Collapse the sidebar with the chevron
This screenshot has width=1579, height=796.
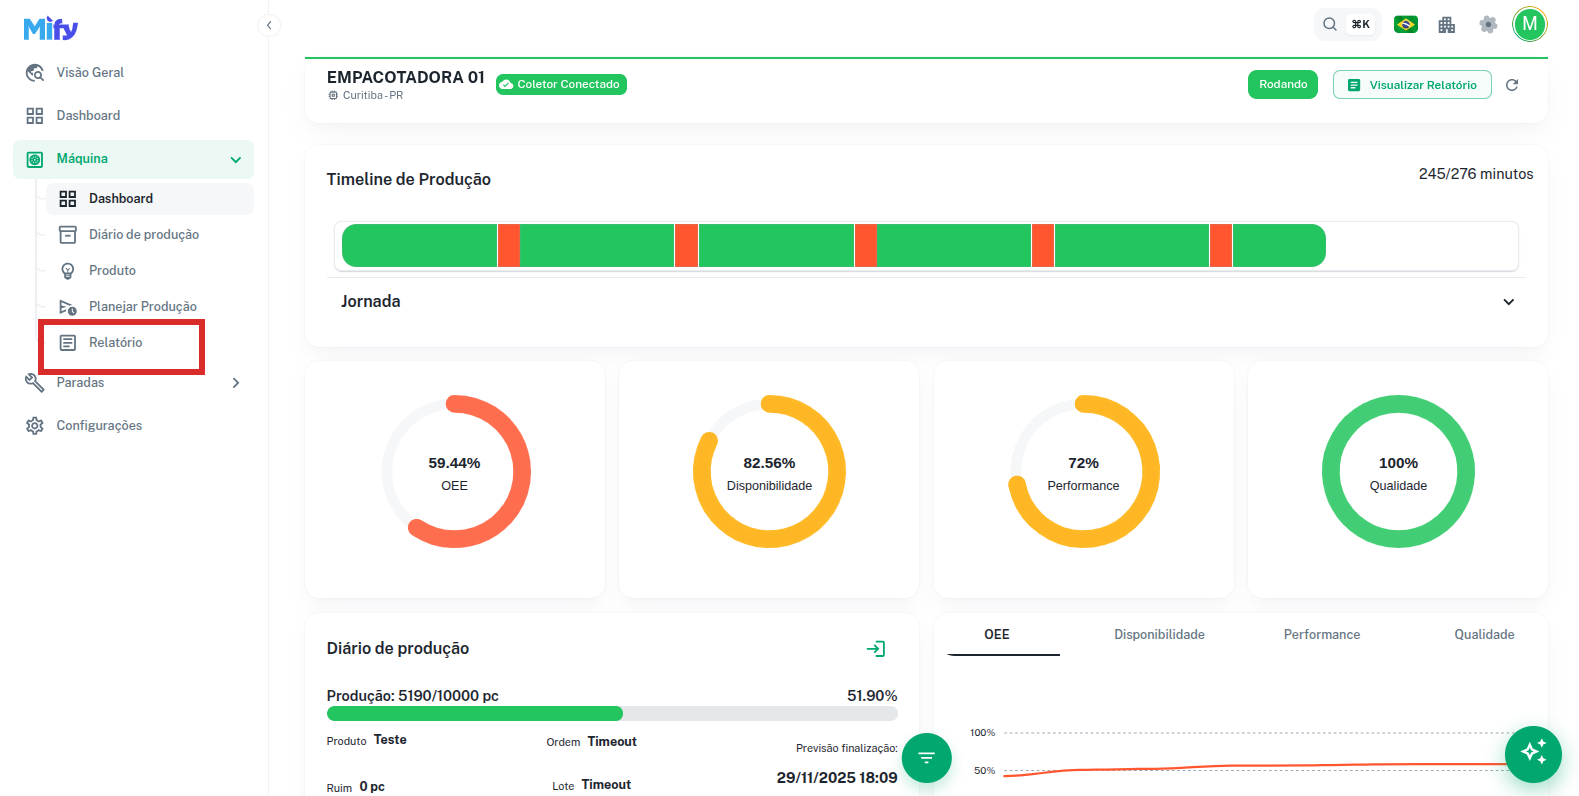point(269,25)
